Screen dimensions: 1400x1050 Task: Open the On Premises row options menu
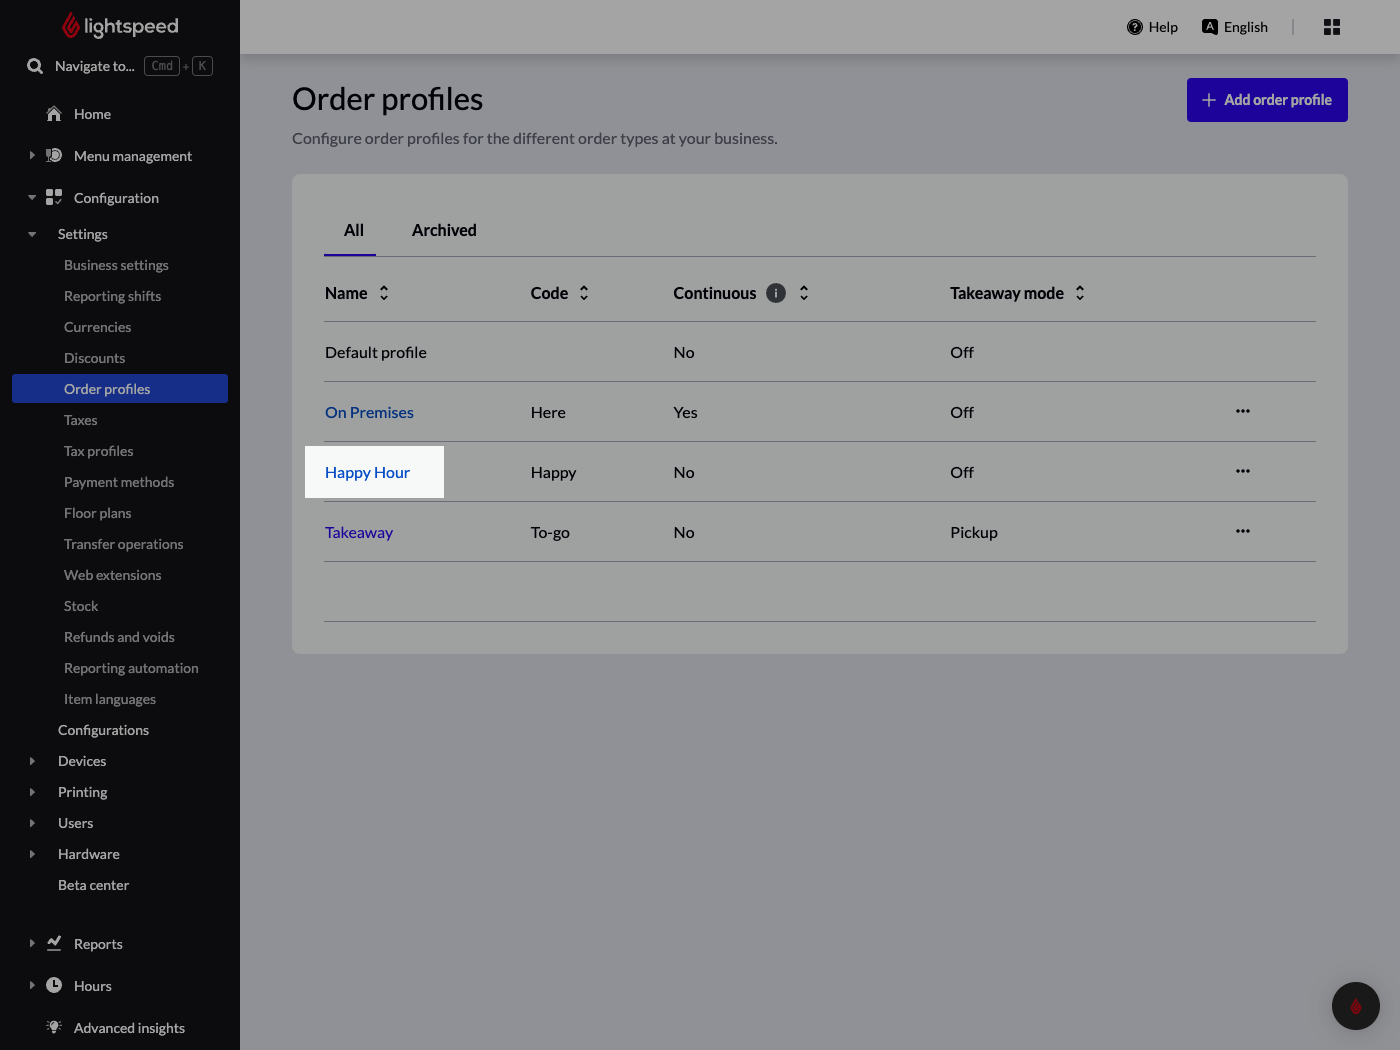coord(1243,411)
